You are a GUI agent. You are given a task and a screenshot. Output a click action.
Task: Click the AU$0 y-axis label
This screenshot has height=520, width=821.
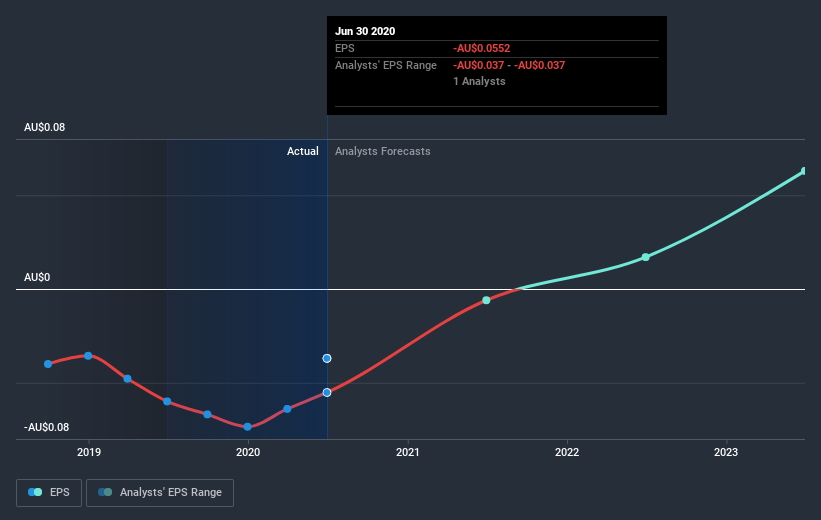37,277
